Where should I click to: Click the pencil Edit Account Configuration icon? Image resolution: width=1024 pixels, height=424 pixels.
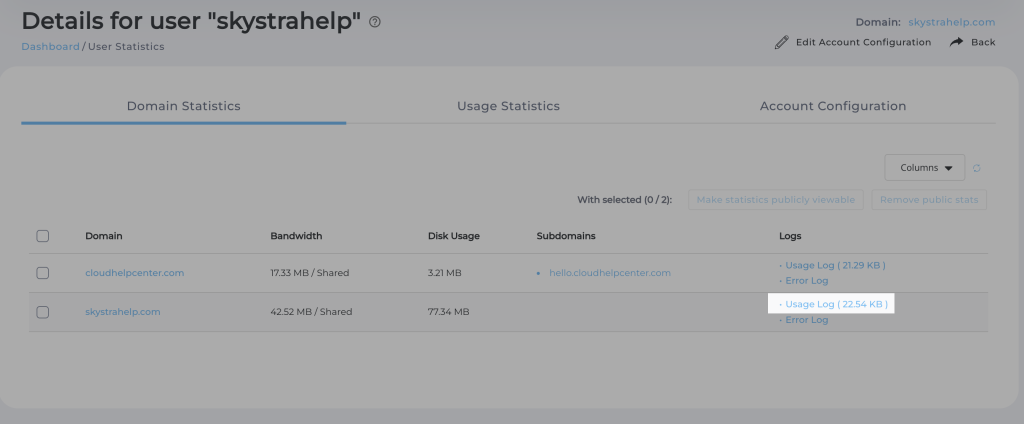coord(782,43)
